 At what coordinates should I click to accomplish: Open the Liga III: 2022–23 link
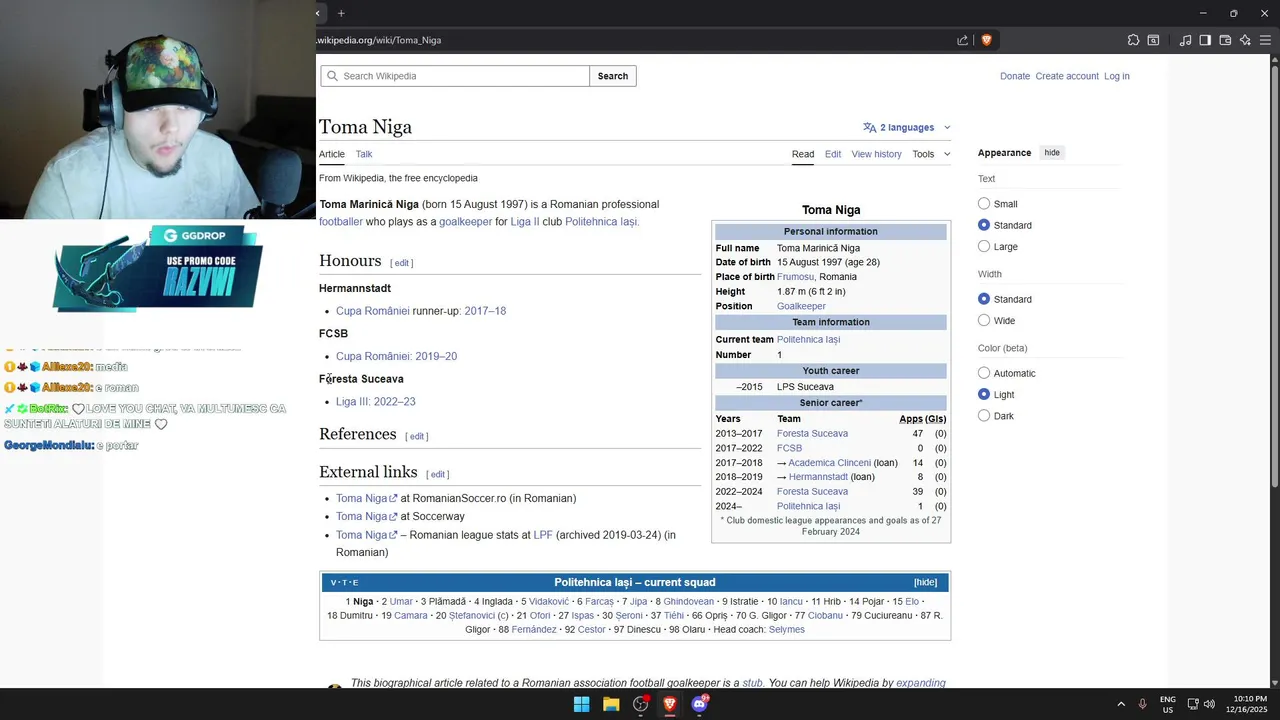376,402
